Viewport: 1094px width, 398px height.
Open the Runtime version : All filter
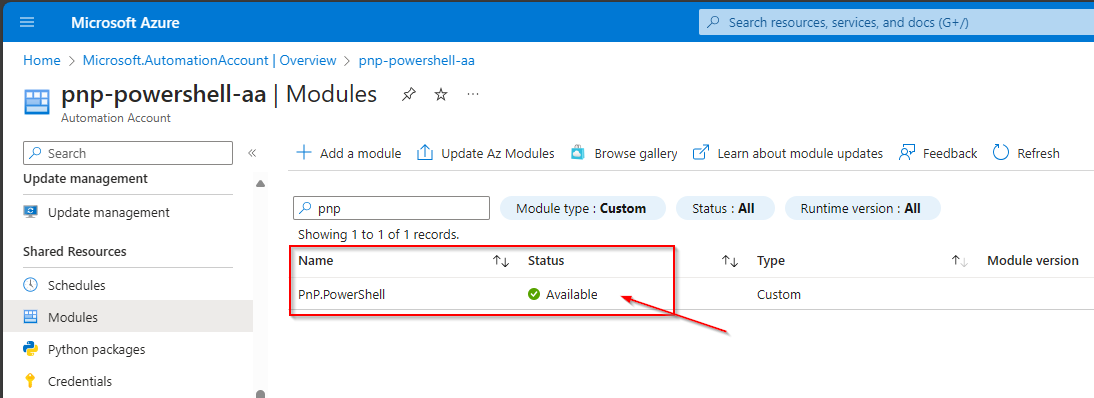(x=862, y=208)
